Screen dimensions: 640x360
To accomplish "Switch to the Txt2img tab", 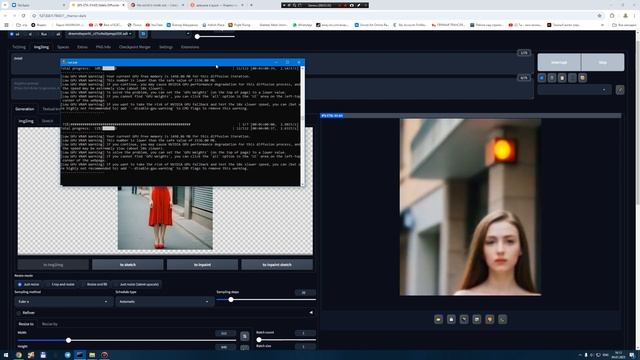I will 19,47.
